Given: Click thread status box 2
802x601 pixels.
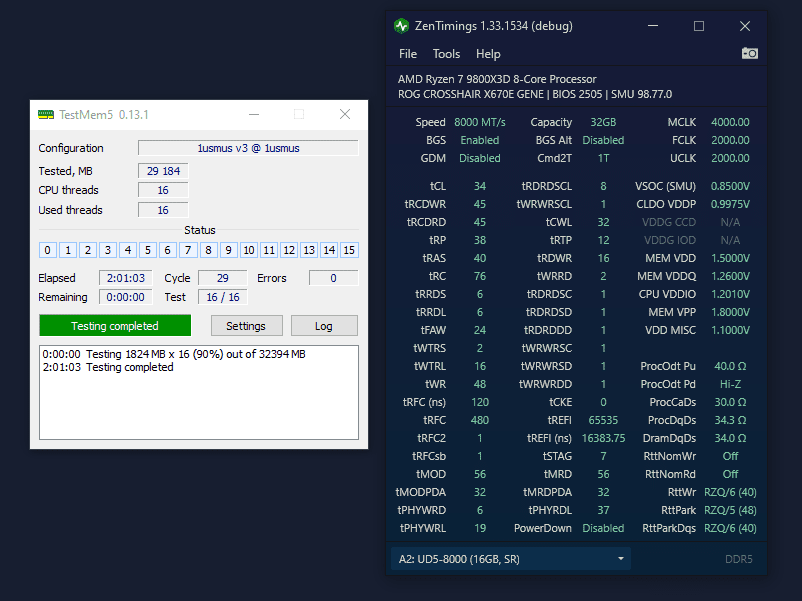Looking at the screenshot, I should pyautogui.click(x=87, y=250).
